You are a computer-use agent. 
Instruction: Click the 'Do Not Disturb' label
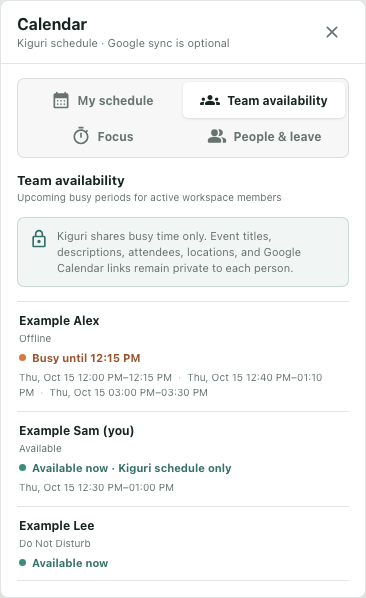55,543
